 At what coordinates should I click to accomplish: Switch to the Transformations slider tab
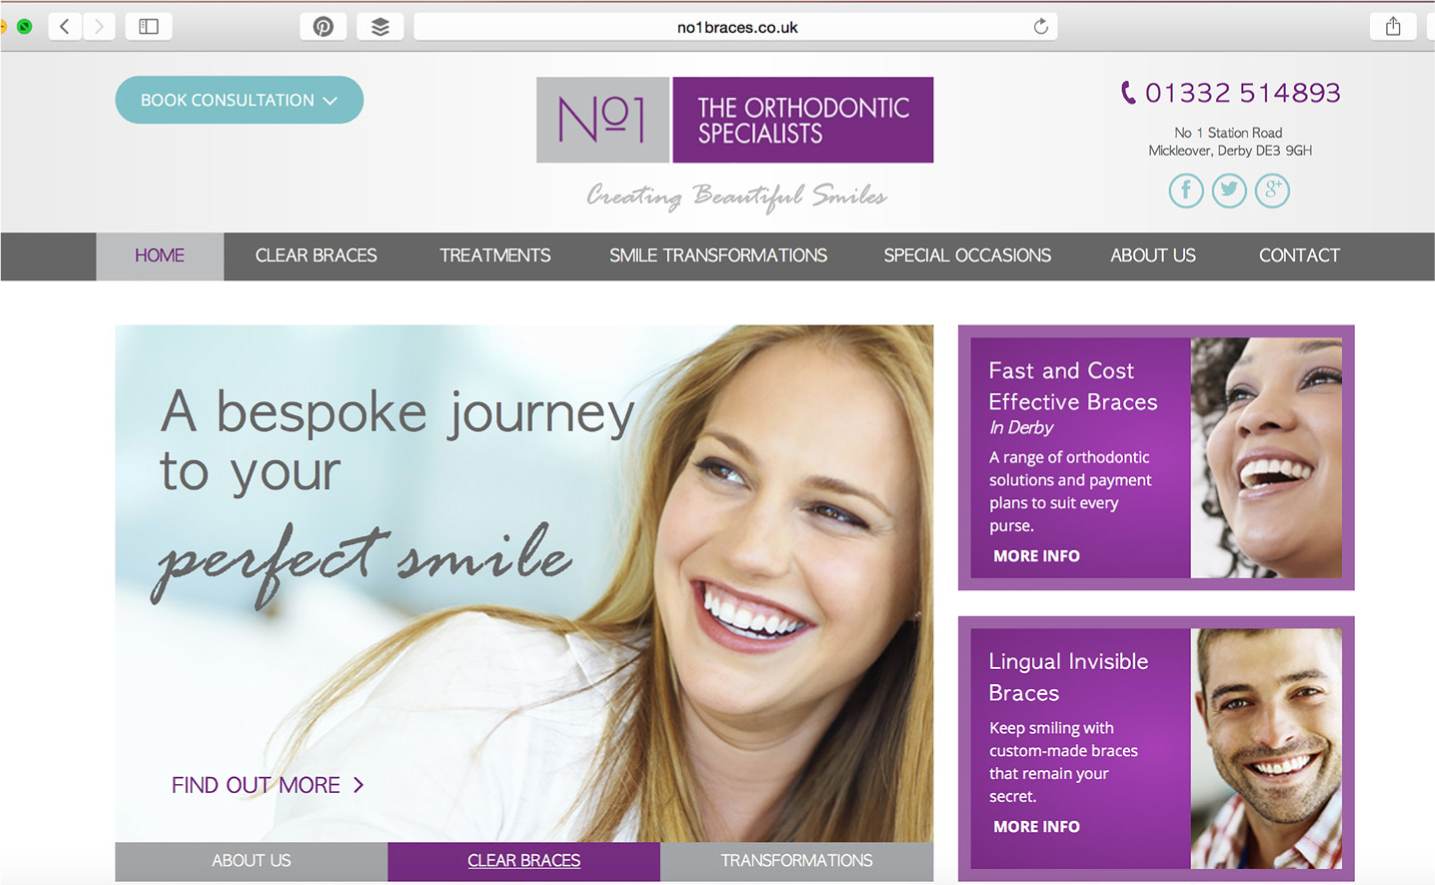796,861
